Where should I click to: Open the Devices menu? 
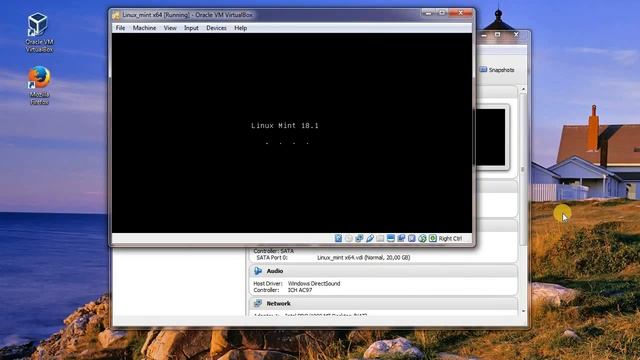click(216, 28)
